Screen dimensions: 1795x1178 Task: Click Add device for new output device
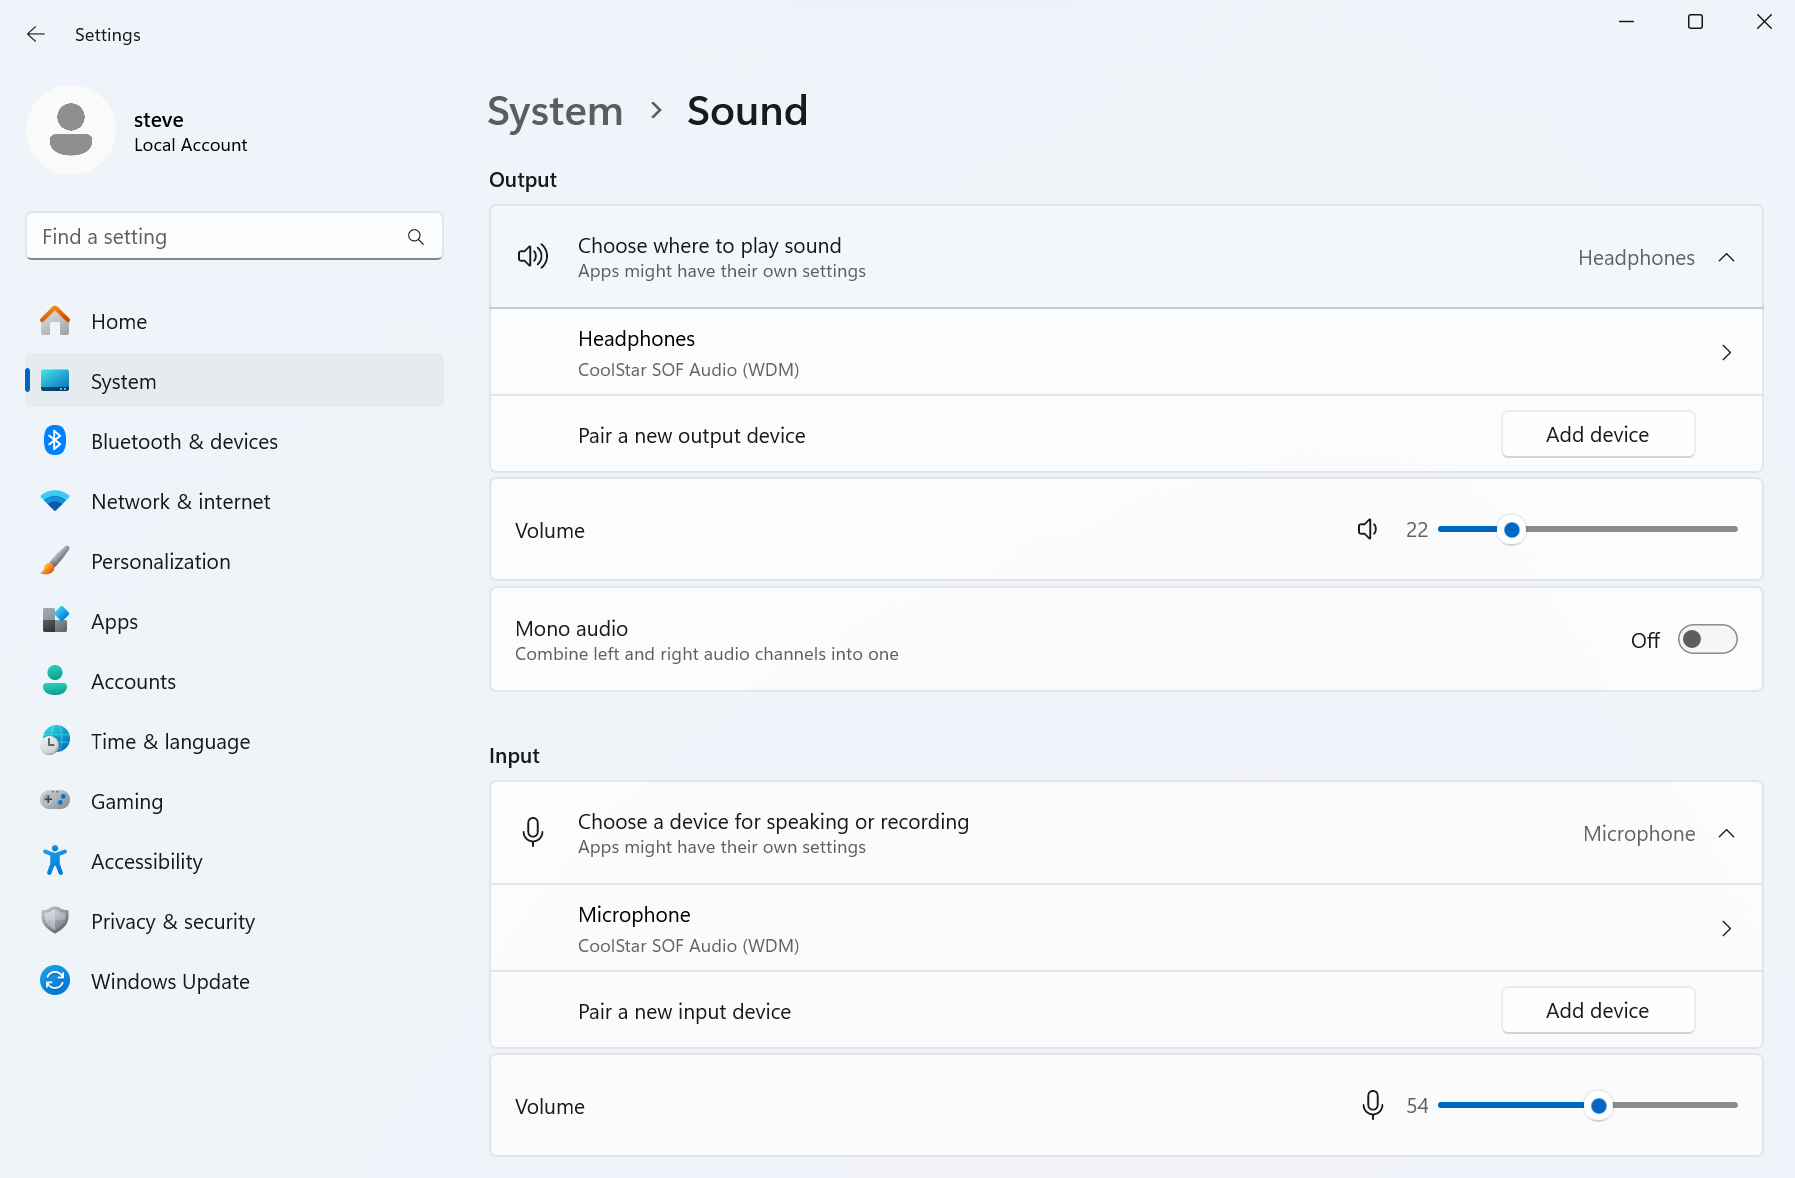tap(1597, 434)
